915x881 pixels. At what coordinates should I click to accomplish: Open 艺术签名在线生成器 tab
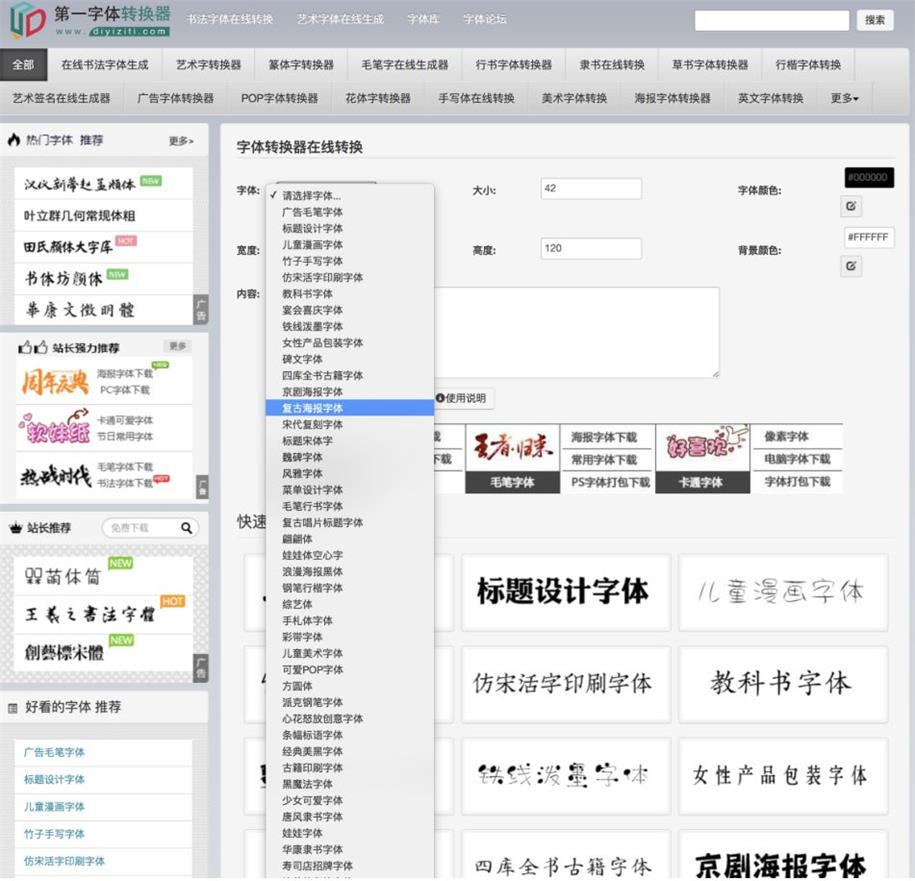coord(61,98)
